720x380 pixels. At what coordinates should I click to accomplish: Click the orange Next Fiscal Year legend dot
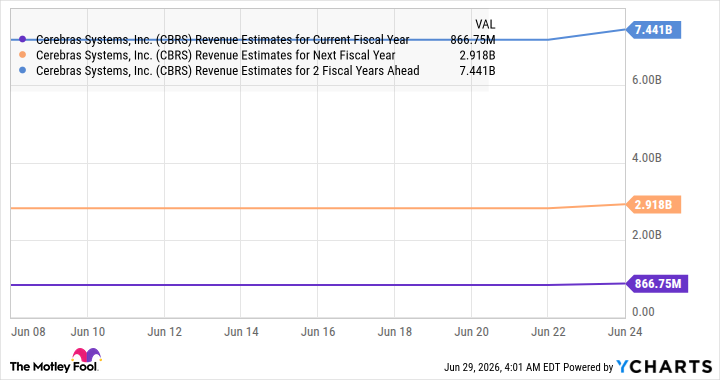point(22,56)
